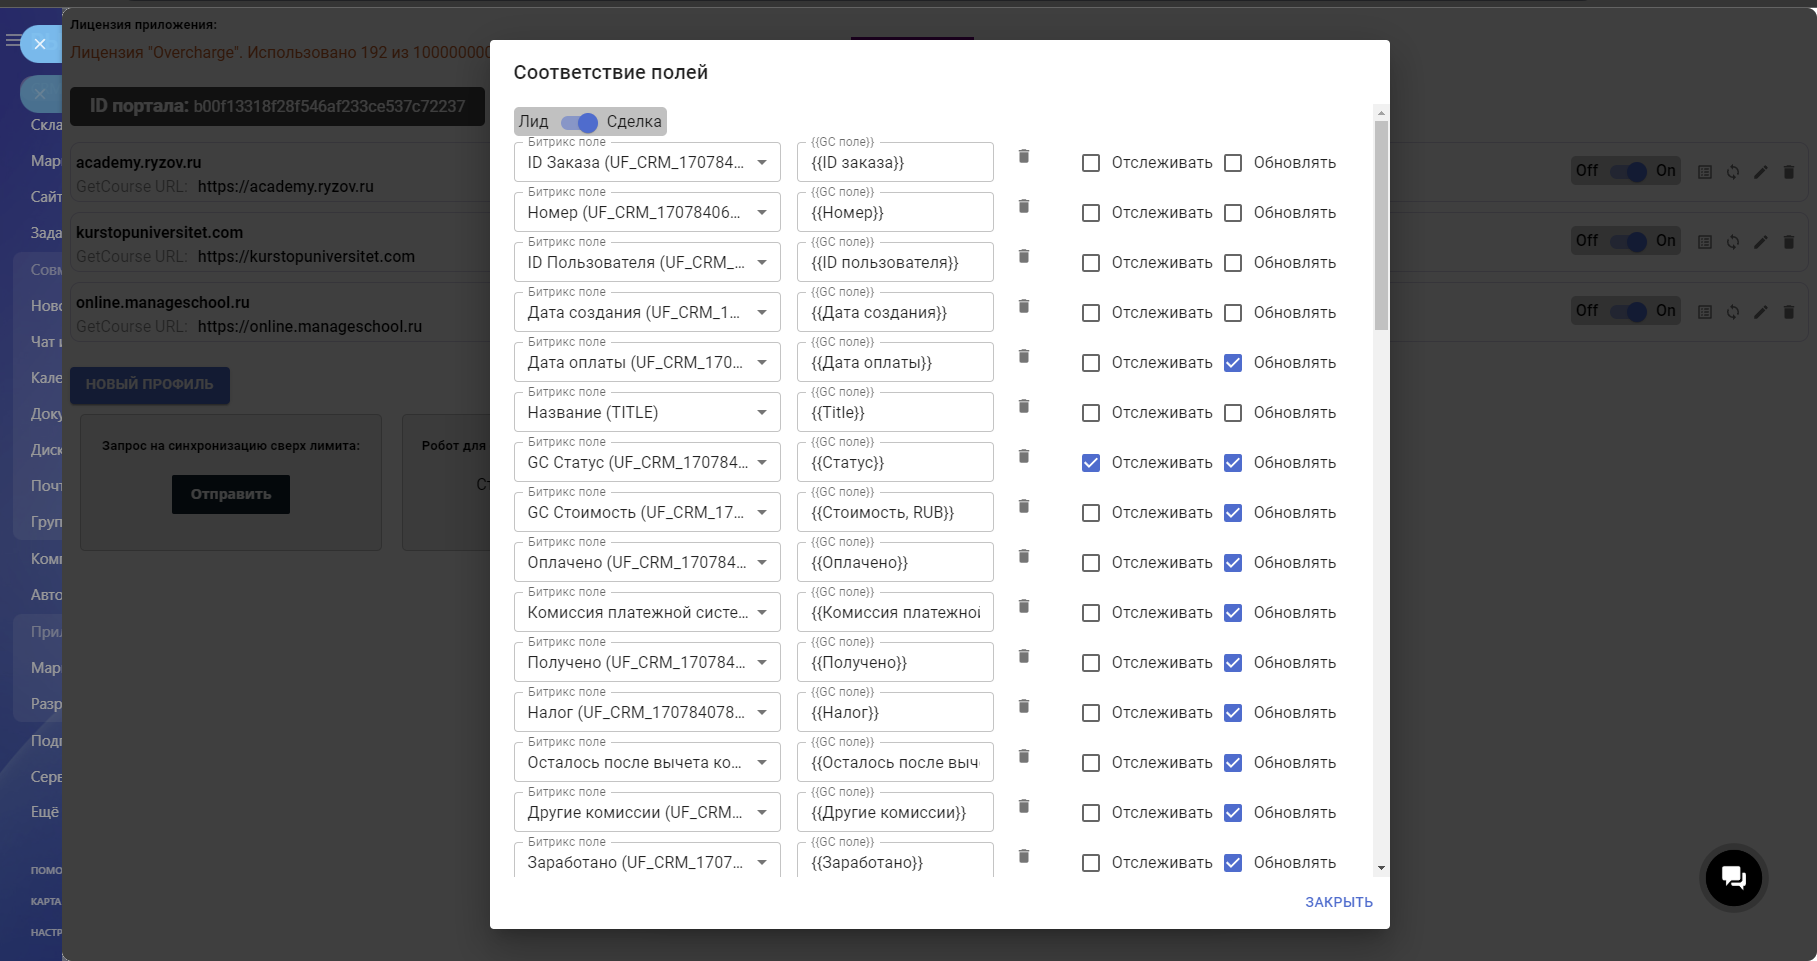Remove the GC Статус mapping row
Viewport: 1817px width, 961px height.
point(1023,457)
